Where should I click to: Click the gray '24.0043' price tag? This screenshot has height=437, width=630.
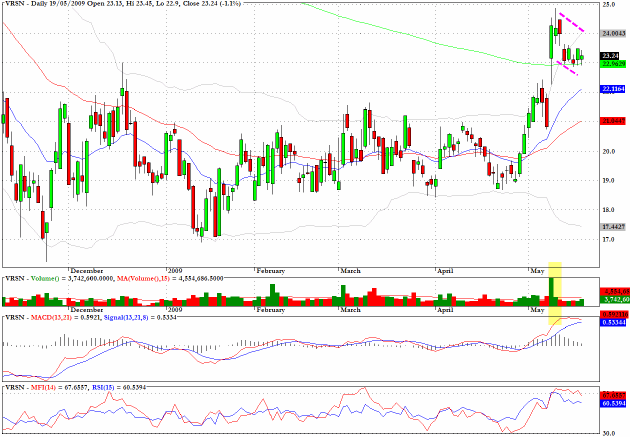[x=613, y=34]
